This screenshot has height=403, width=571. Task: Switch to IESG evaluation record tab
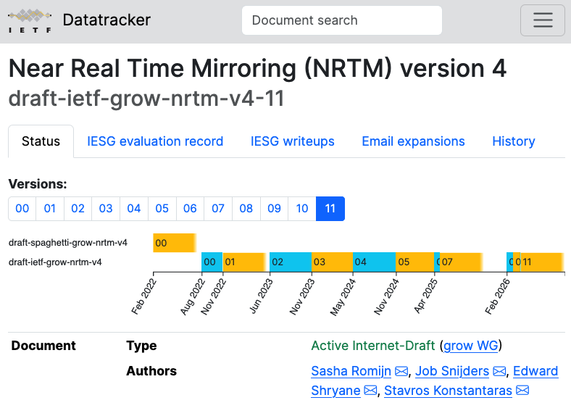click(x=155, y=141)
